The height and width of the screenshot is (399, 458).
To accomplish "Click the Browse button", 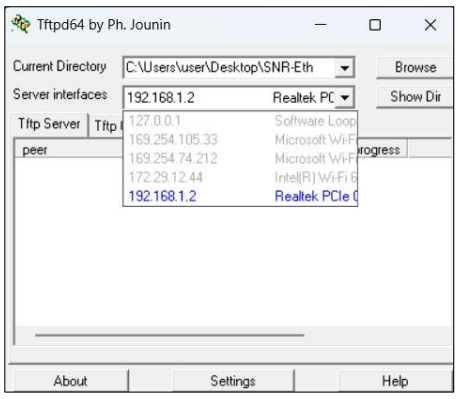I will click(x=415, y=68).
